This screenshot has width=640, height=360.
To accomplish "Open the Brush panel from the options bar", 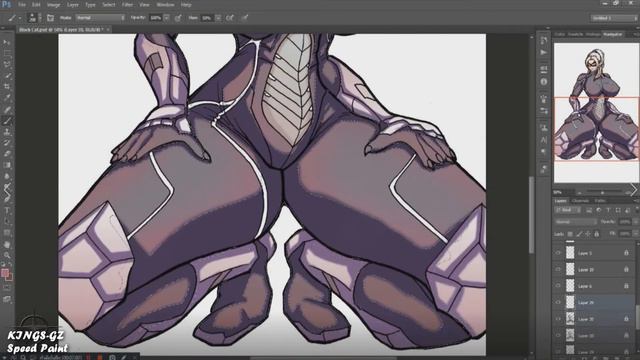I will tap(50, 18).
